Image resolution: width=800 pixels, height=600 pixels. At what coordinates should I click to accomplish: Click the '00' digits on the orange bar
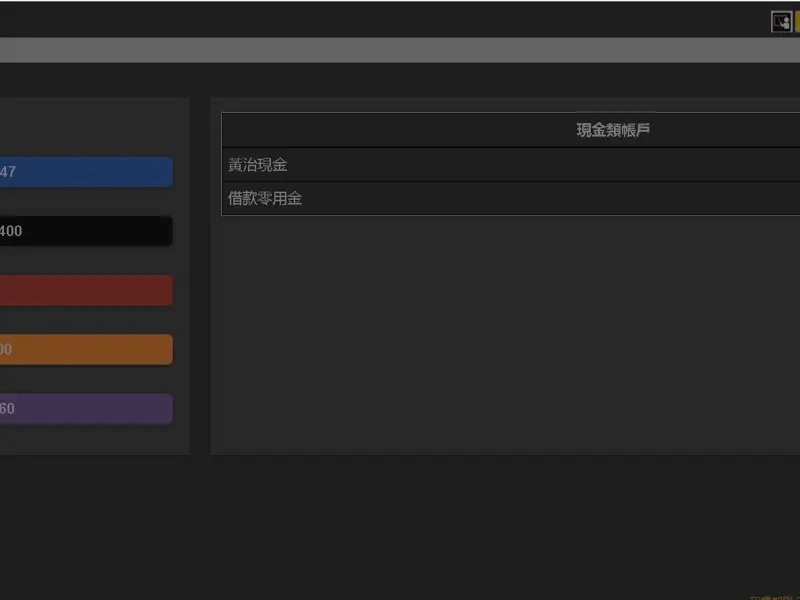(x=6, y=349)
